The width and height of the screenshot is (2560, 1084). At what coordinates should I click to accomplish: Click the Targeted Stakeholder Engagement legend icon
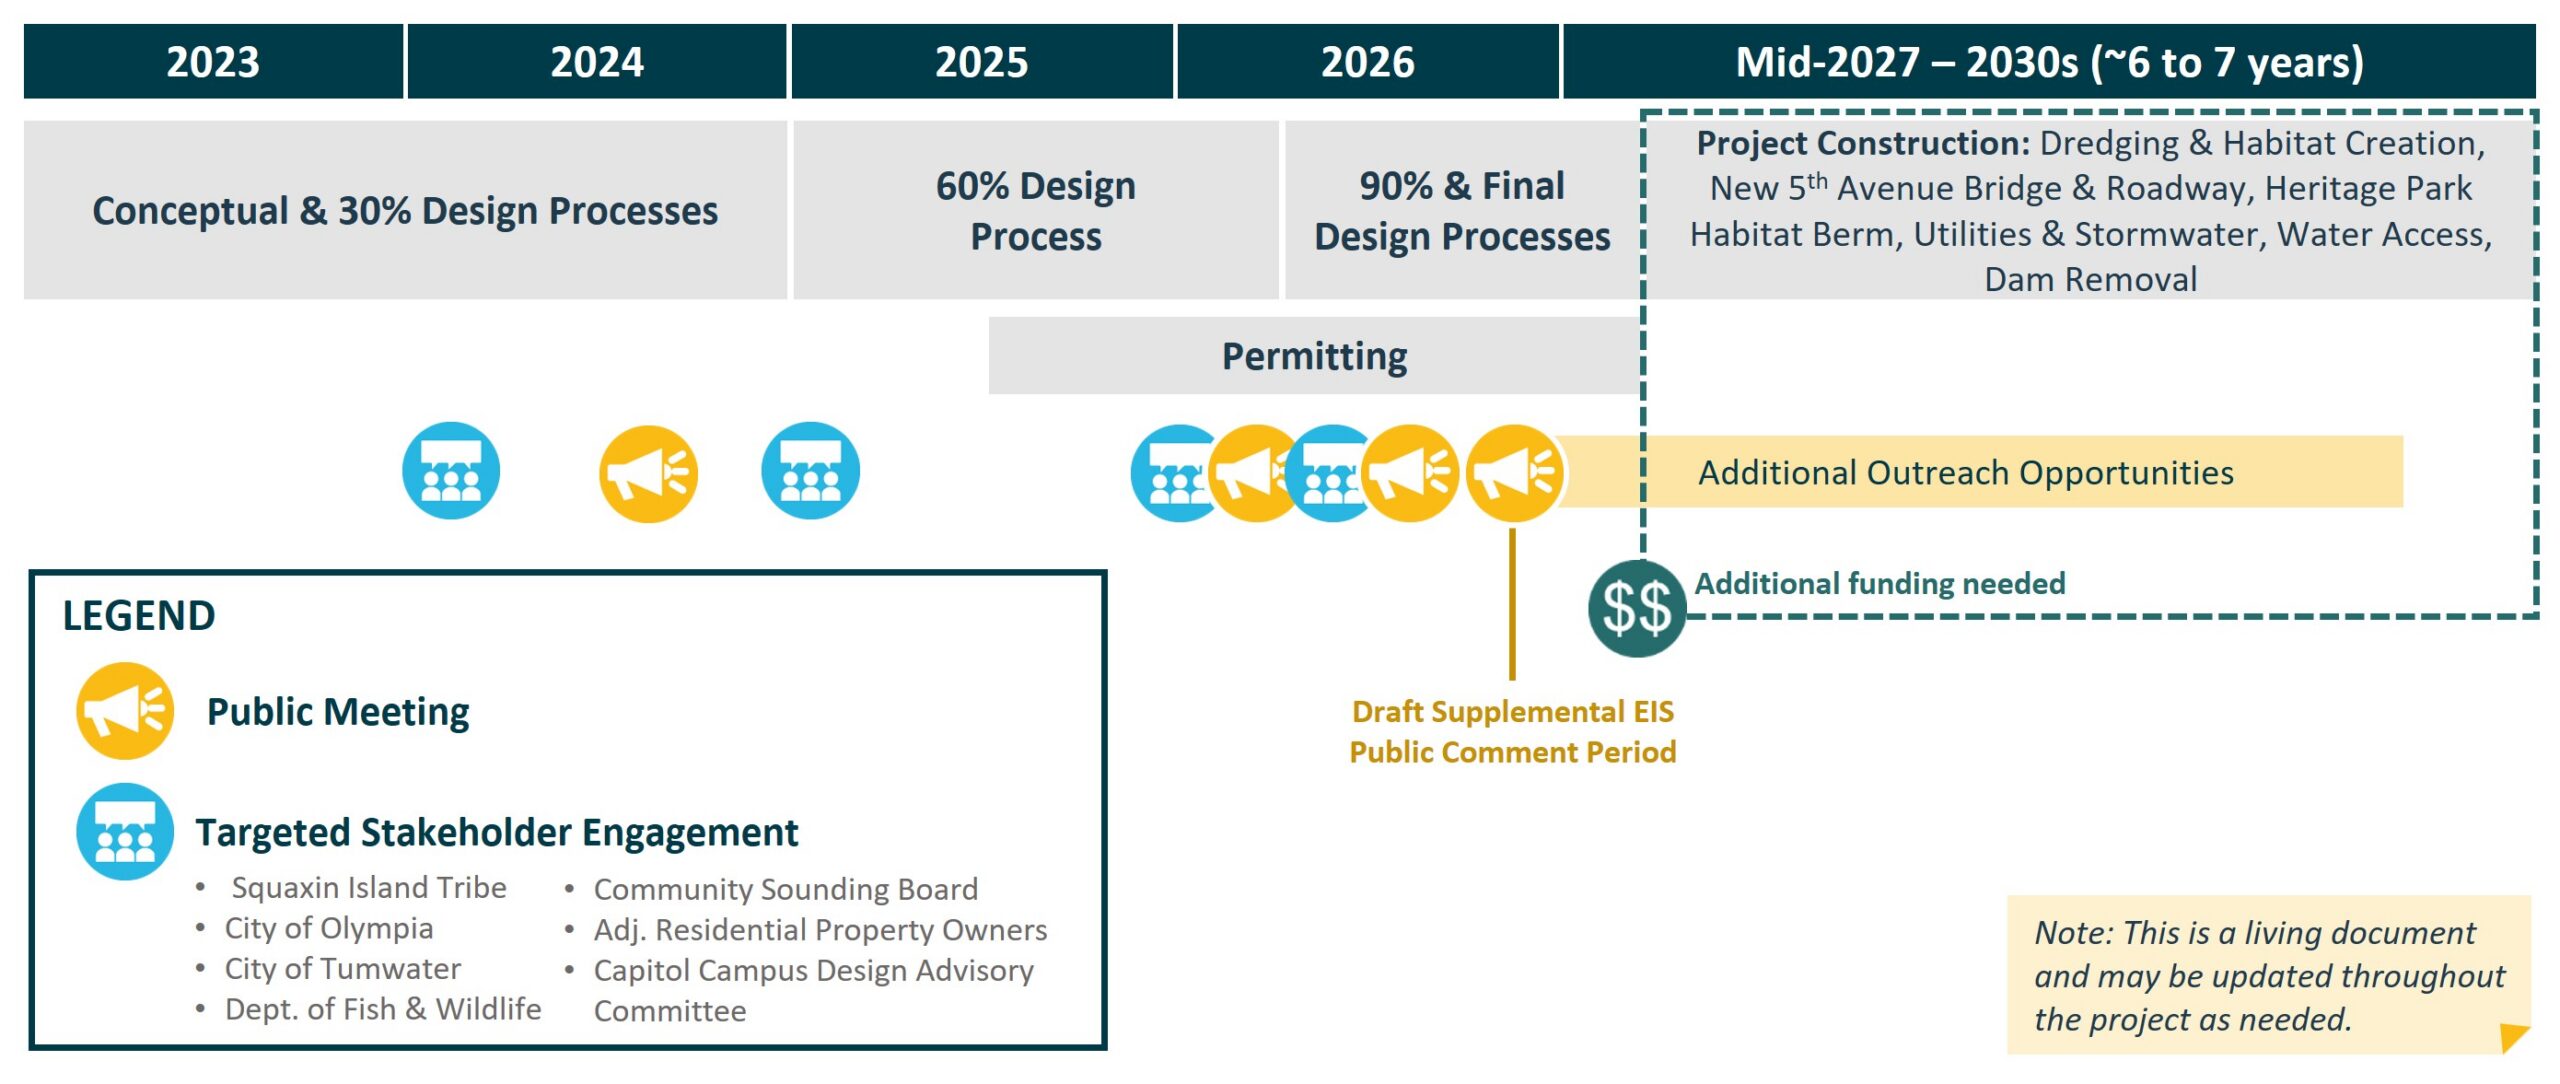125,832
